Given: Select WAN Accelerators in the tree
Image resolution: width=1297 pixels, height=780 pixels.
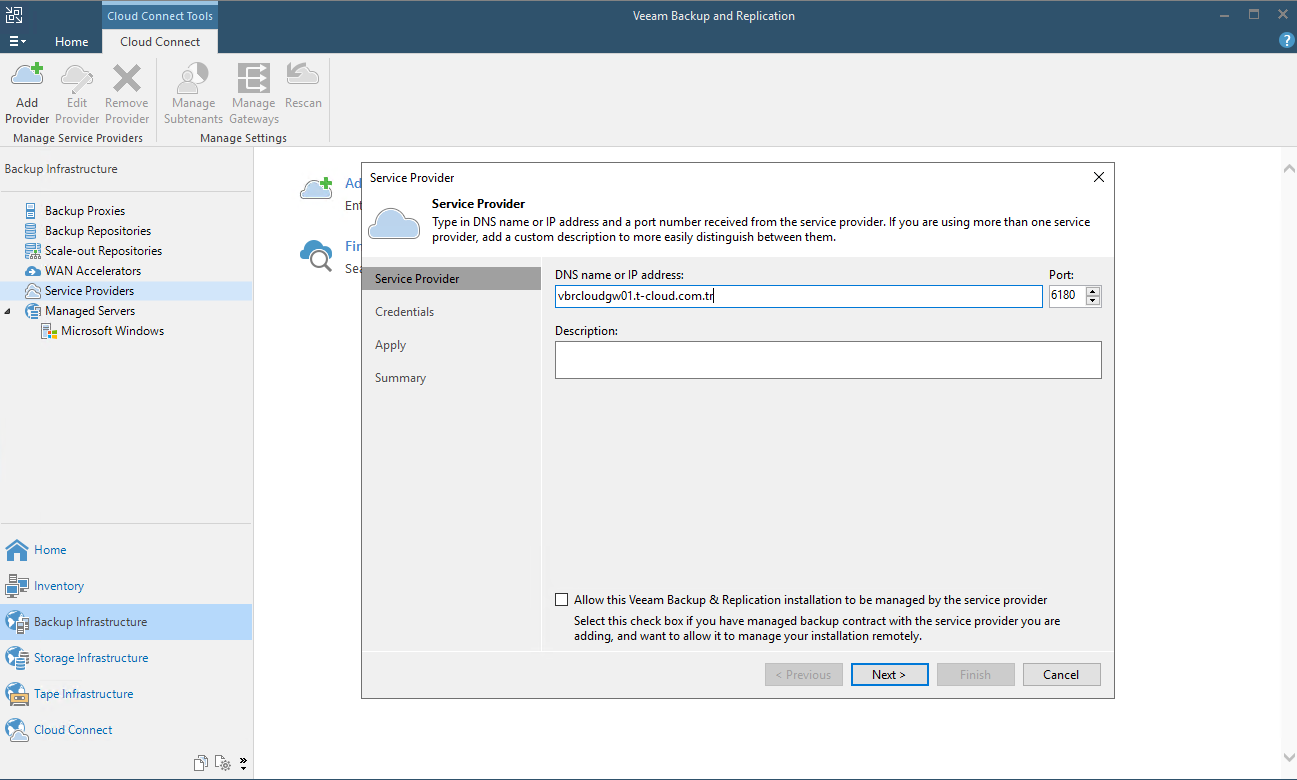Looking at the screenshot, I should [93, 271].
